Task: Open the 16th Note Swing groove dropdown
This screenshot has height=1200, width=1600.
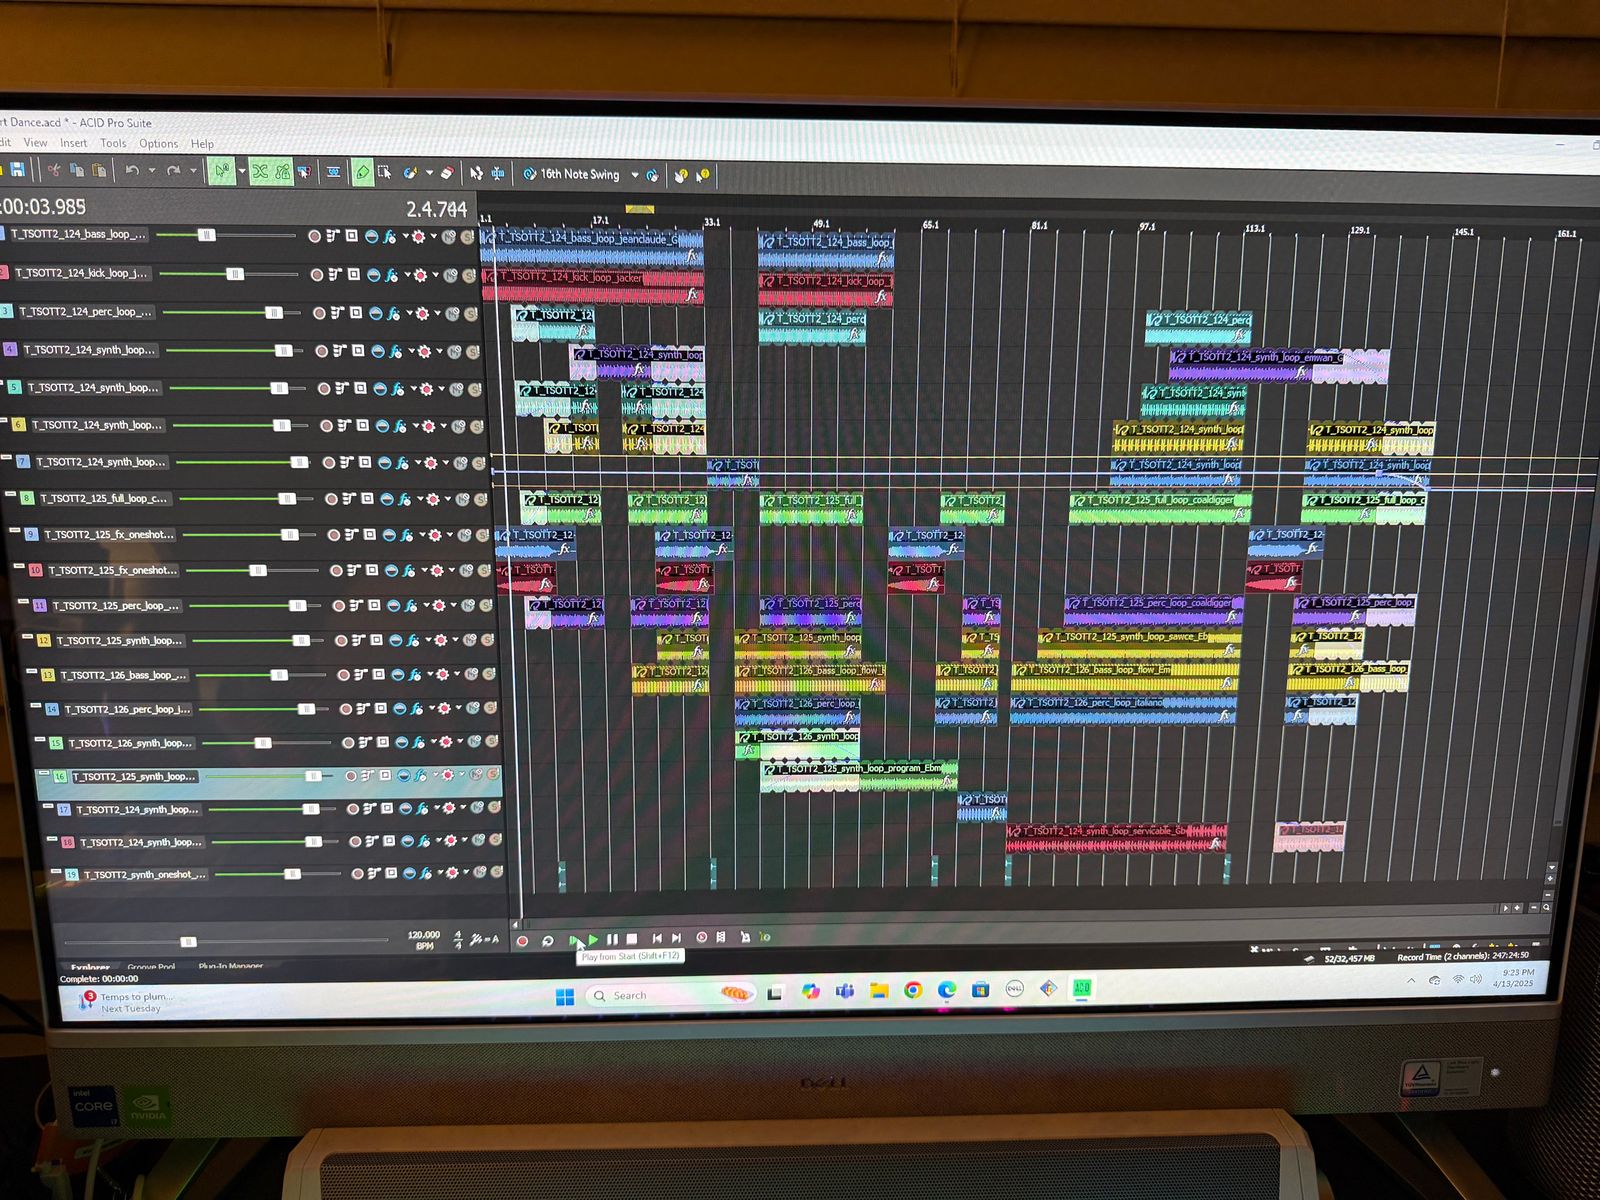Action: pyautogui.click(x=634, y=175)
